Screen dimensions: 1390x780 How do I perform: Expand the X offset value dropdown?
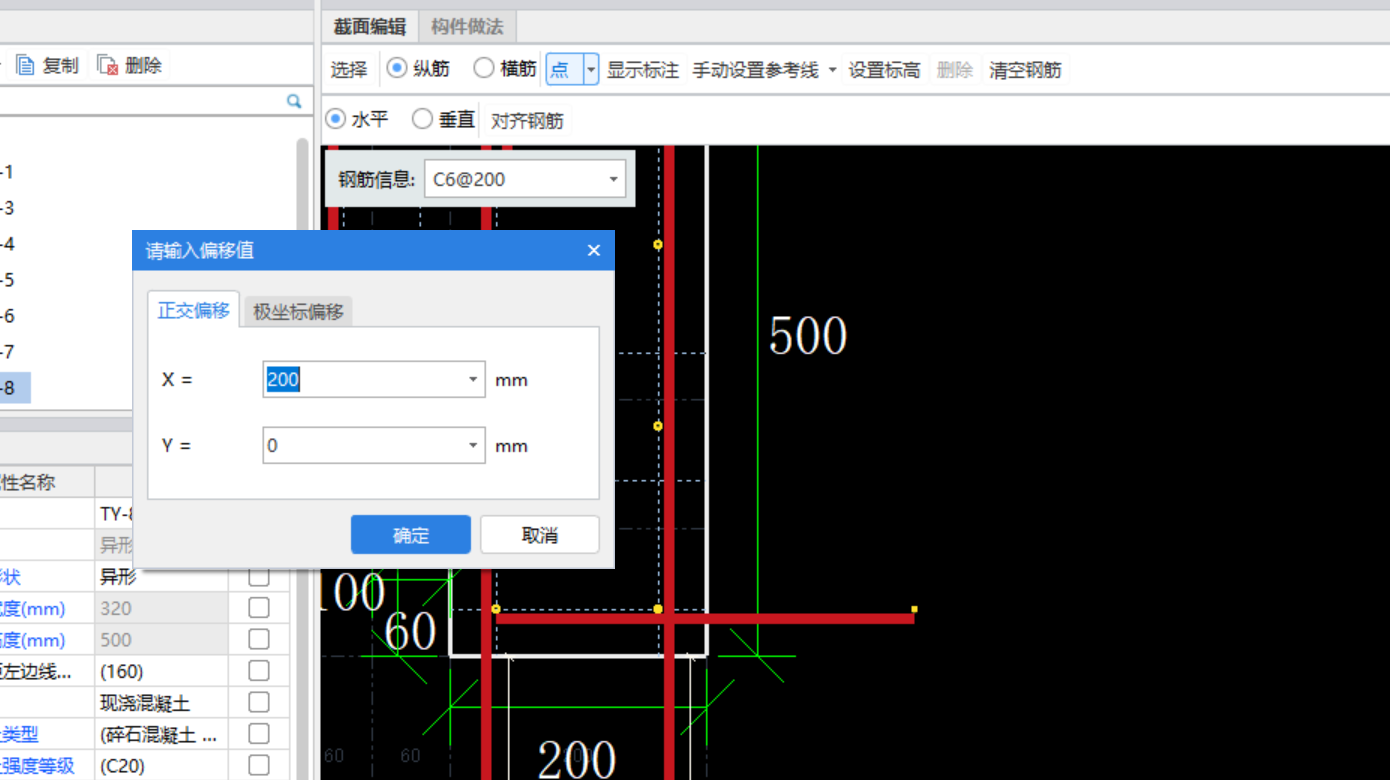tap(474, 380)
